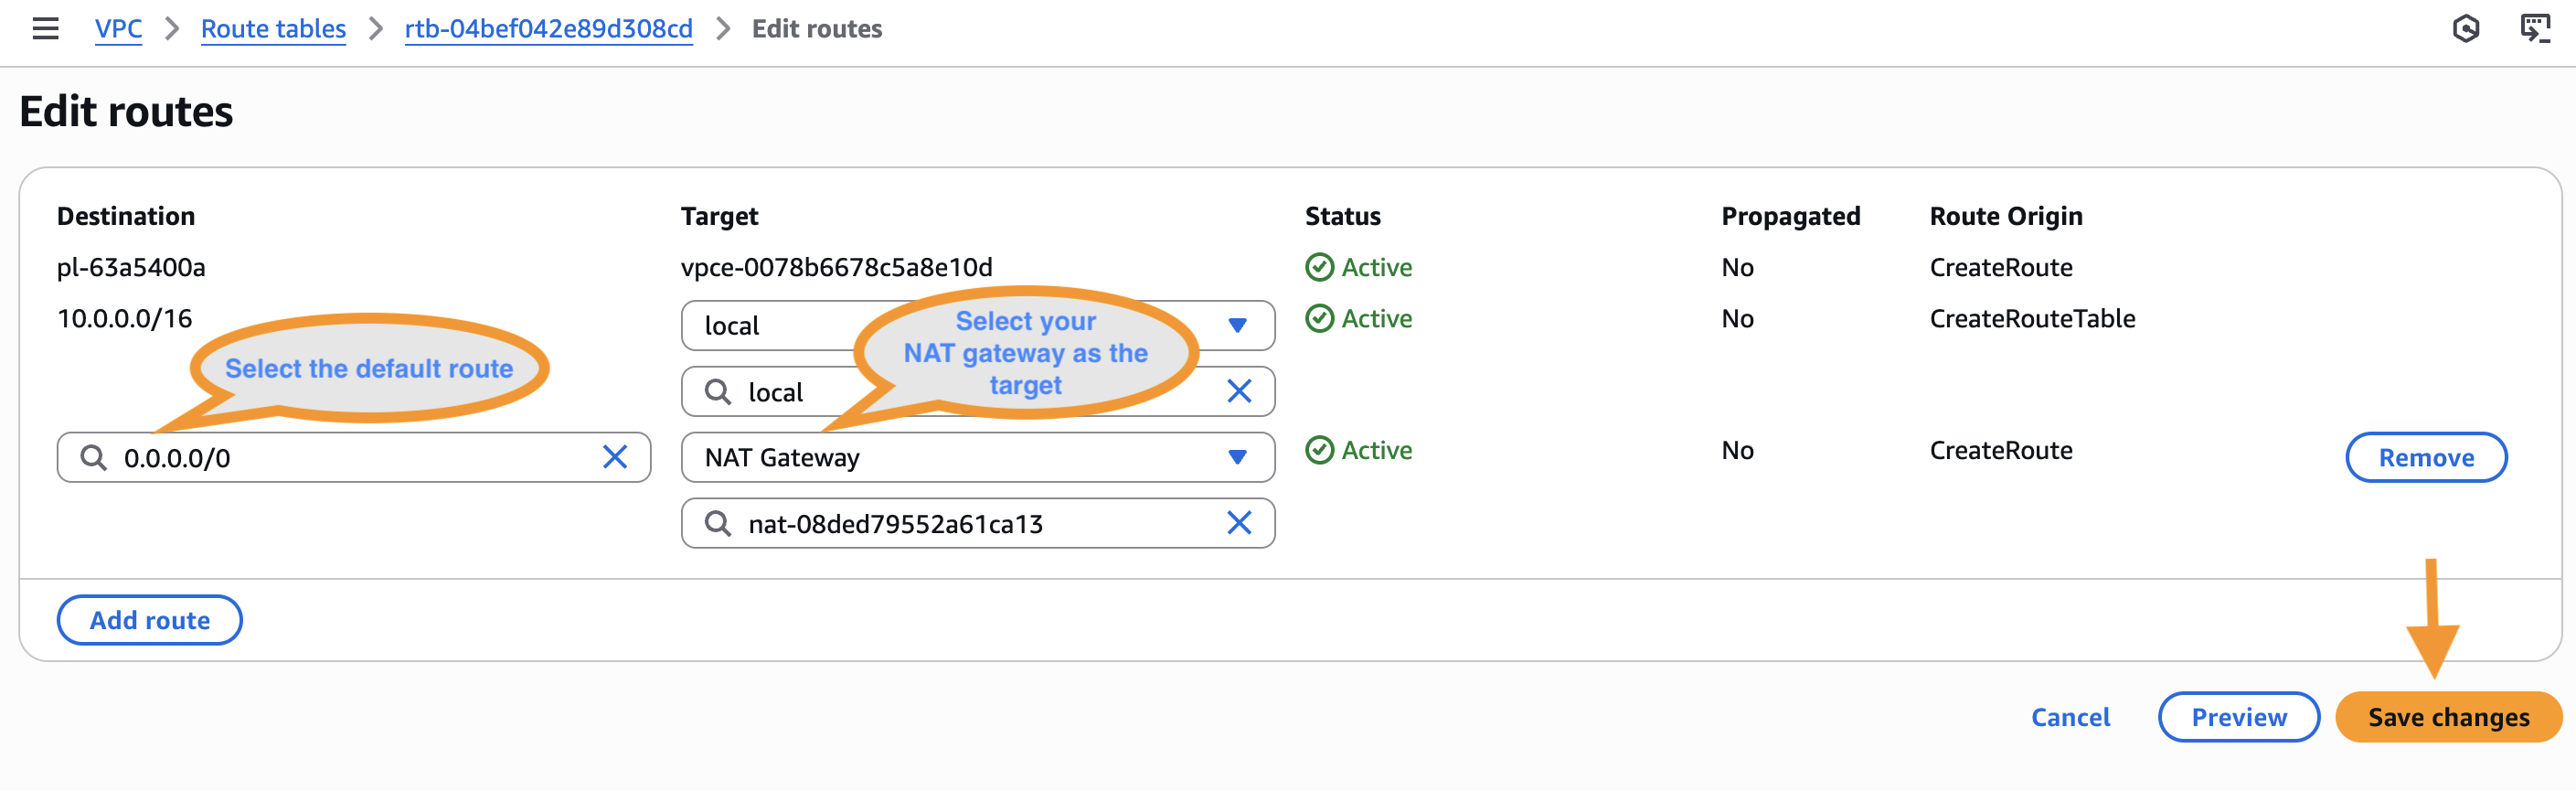Expand the local target type dropdown
Screen dimensions: 2576x791
(1237, 325)
